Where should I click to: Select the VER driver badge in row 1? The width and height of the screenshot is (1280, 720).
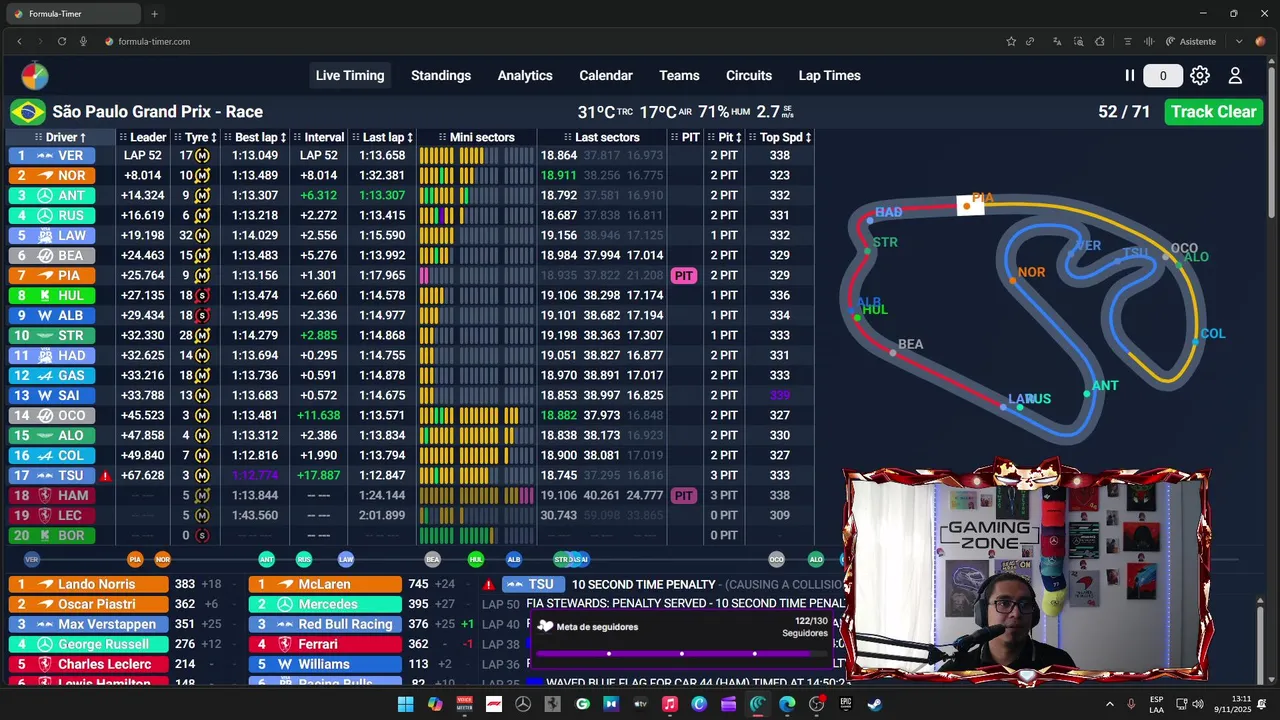(52, 155)
